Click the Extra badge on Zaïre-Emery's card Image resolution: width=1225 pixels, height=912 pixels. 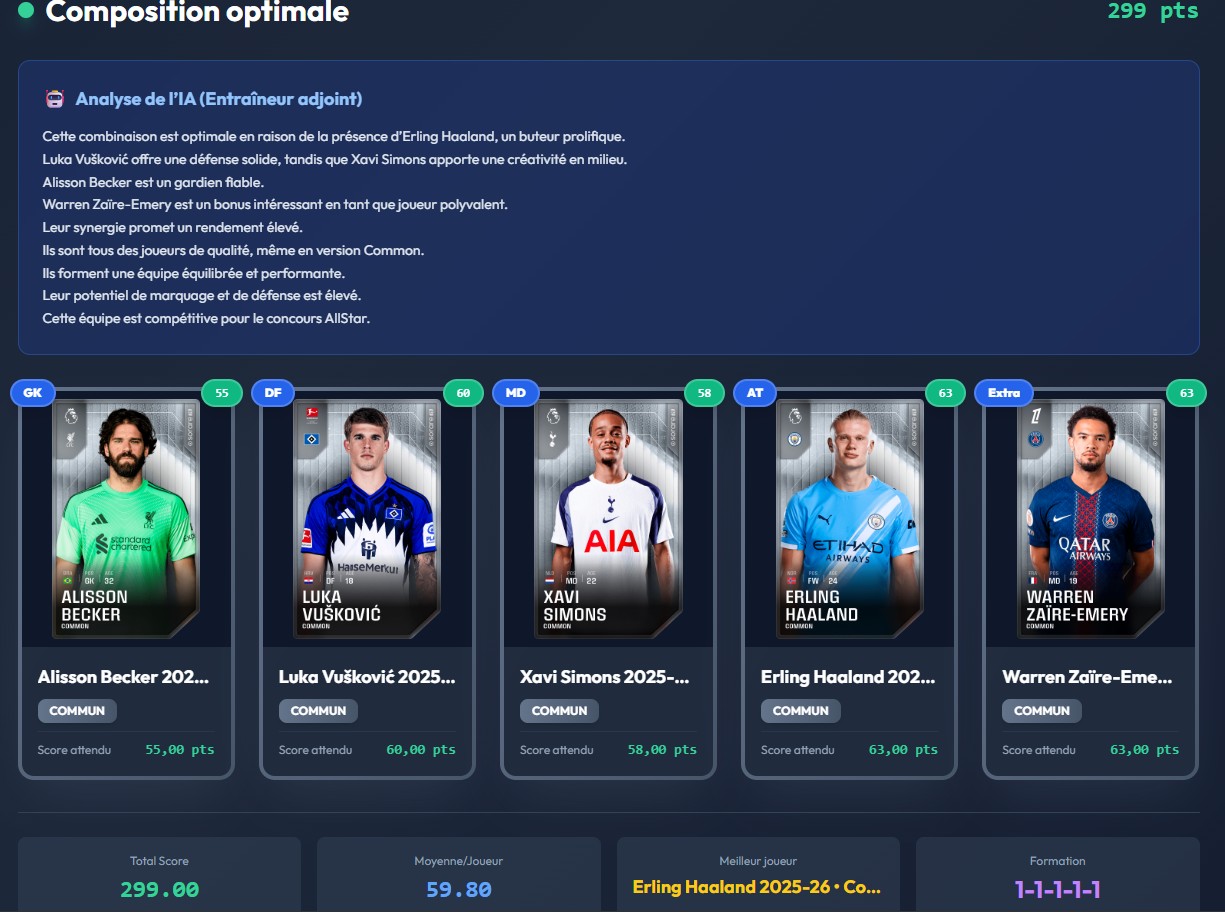tap(1004, 393)
